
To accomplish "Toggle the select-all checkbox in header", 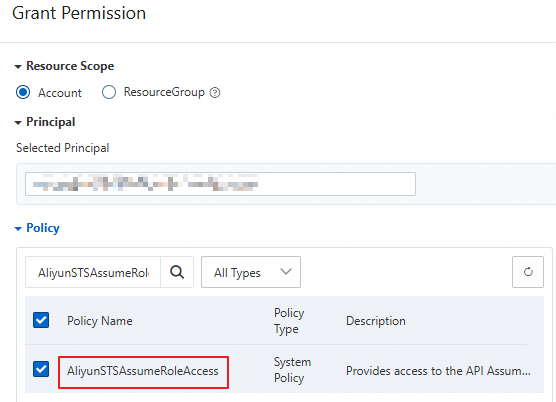I will tap(41, 320).
